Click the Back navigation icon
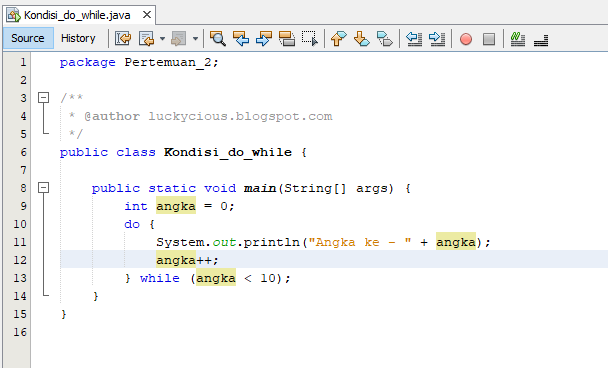608x368 pixels. tap(147, 38)
